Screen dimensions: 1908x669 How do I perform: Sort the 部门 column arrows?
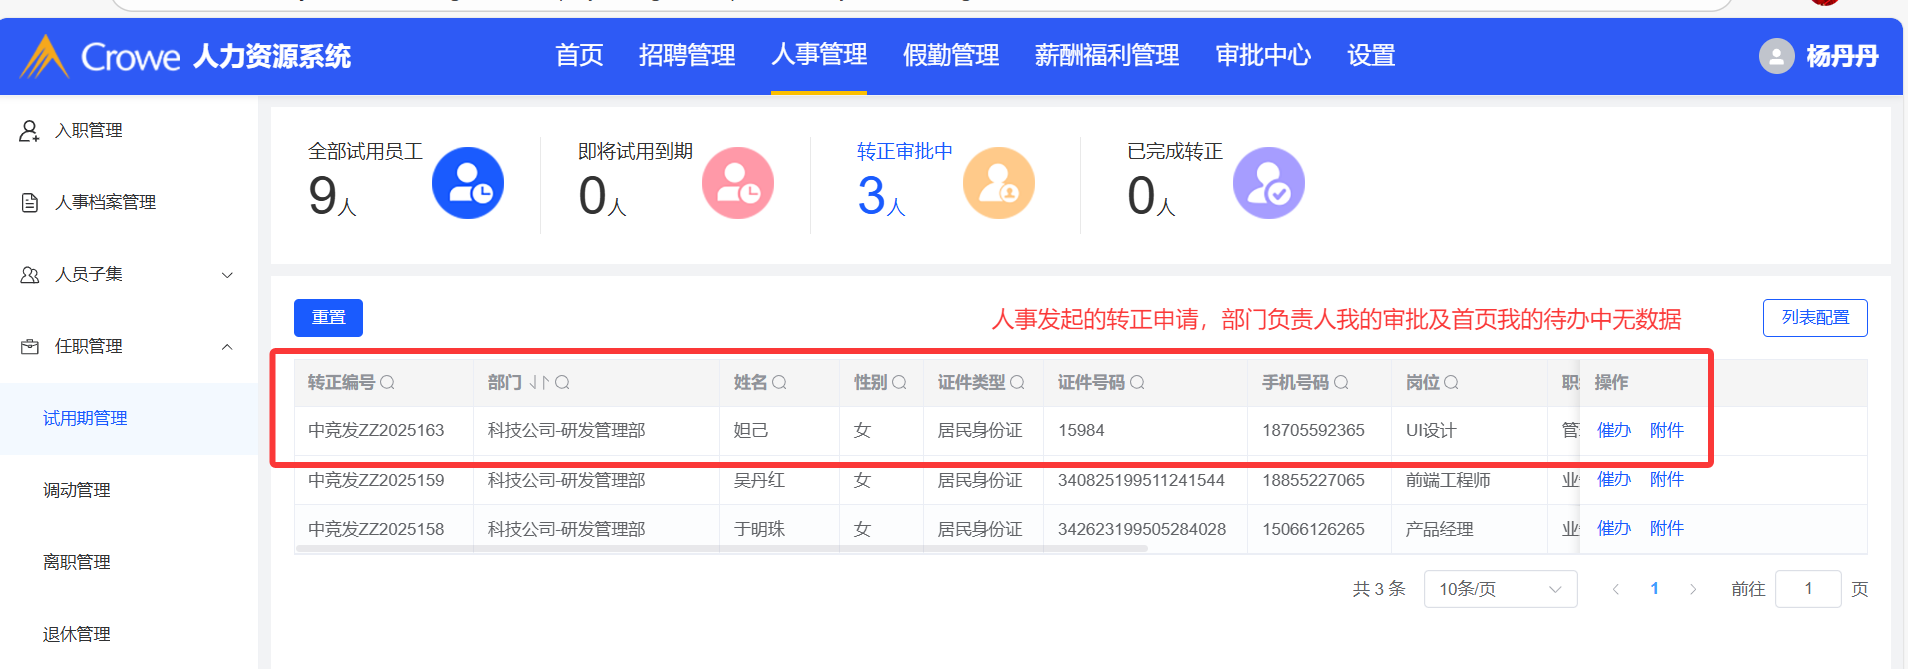539,383
